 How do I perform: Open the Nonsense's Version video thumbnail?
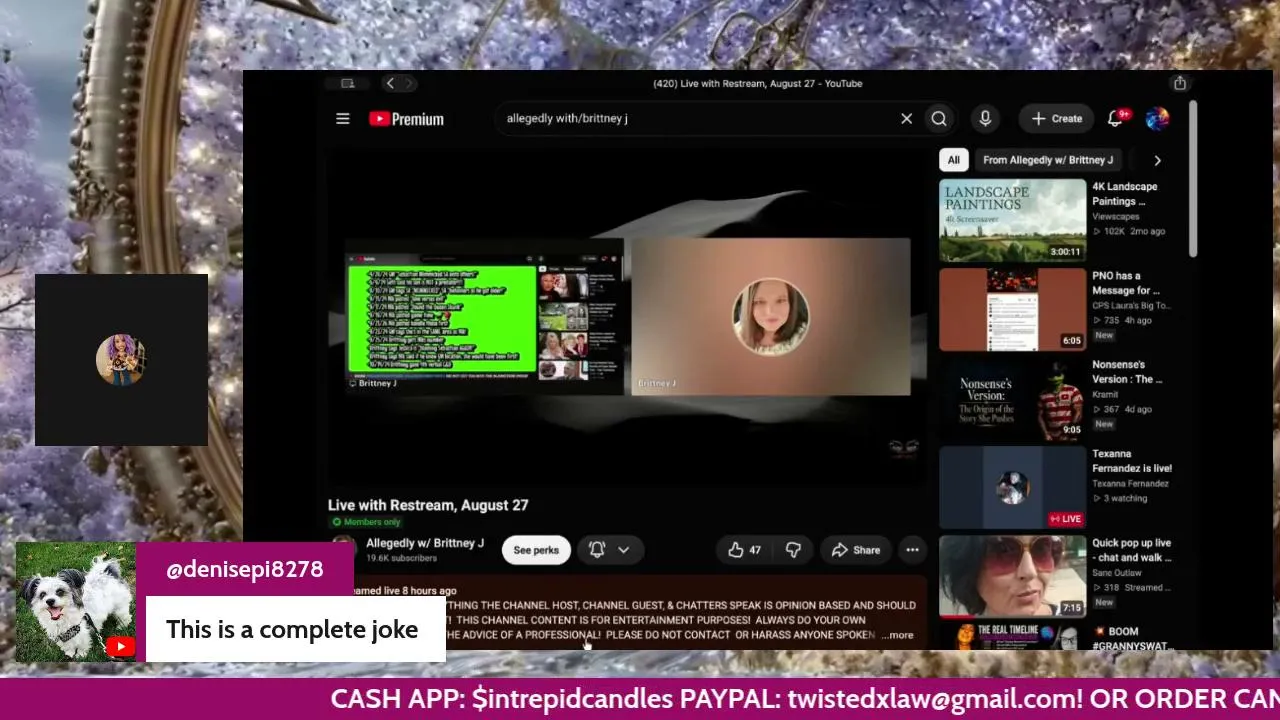point(1012,398)
